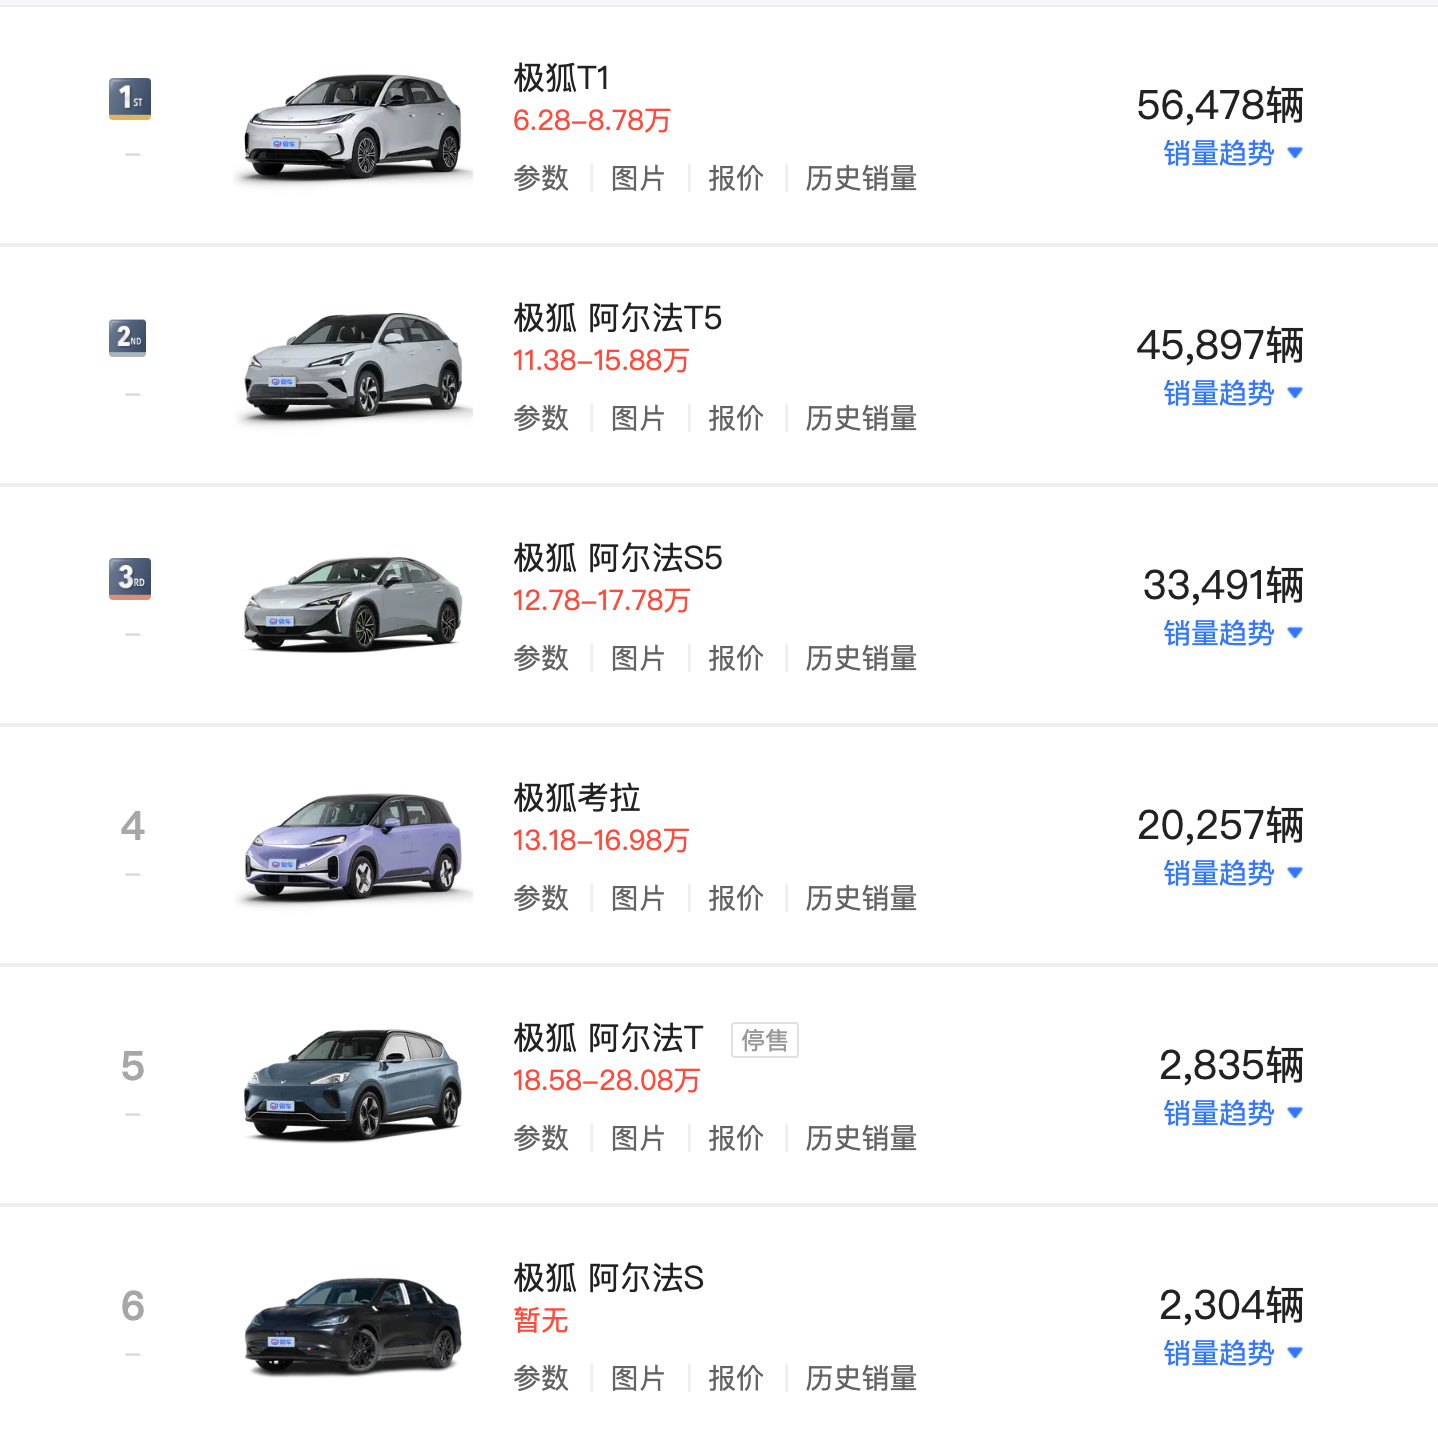Open the 极狐T1 car thumbnail

353,126
